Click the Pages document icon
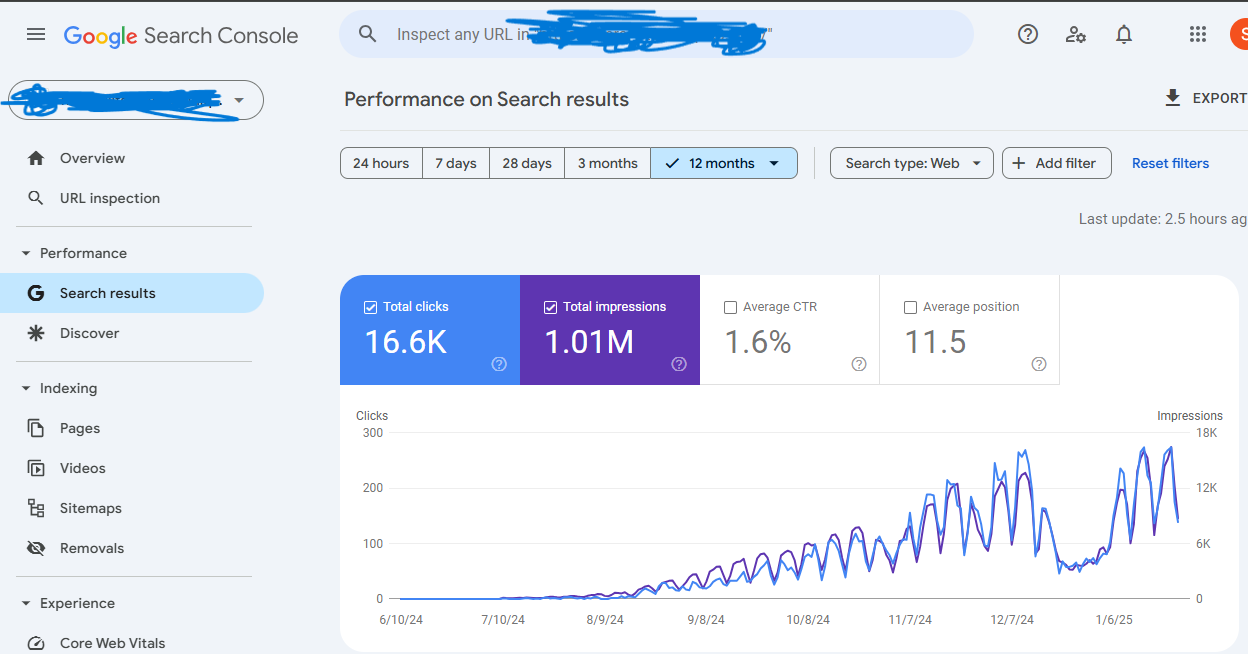This screenshot has height=654, width=1248. (36, 428)
